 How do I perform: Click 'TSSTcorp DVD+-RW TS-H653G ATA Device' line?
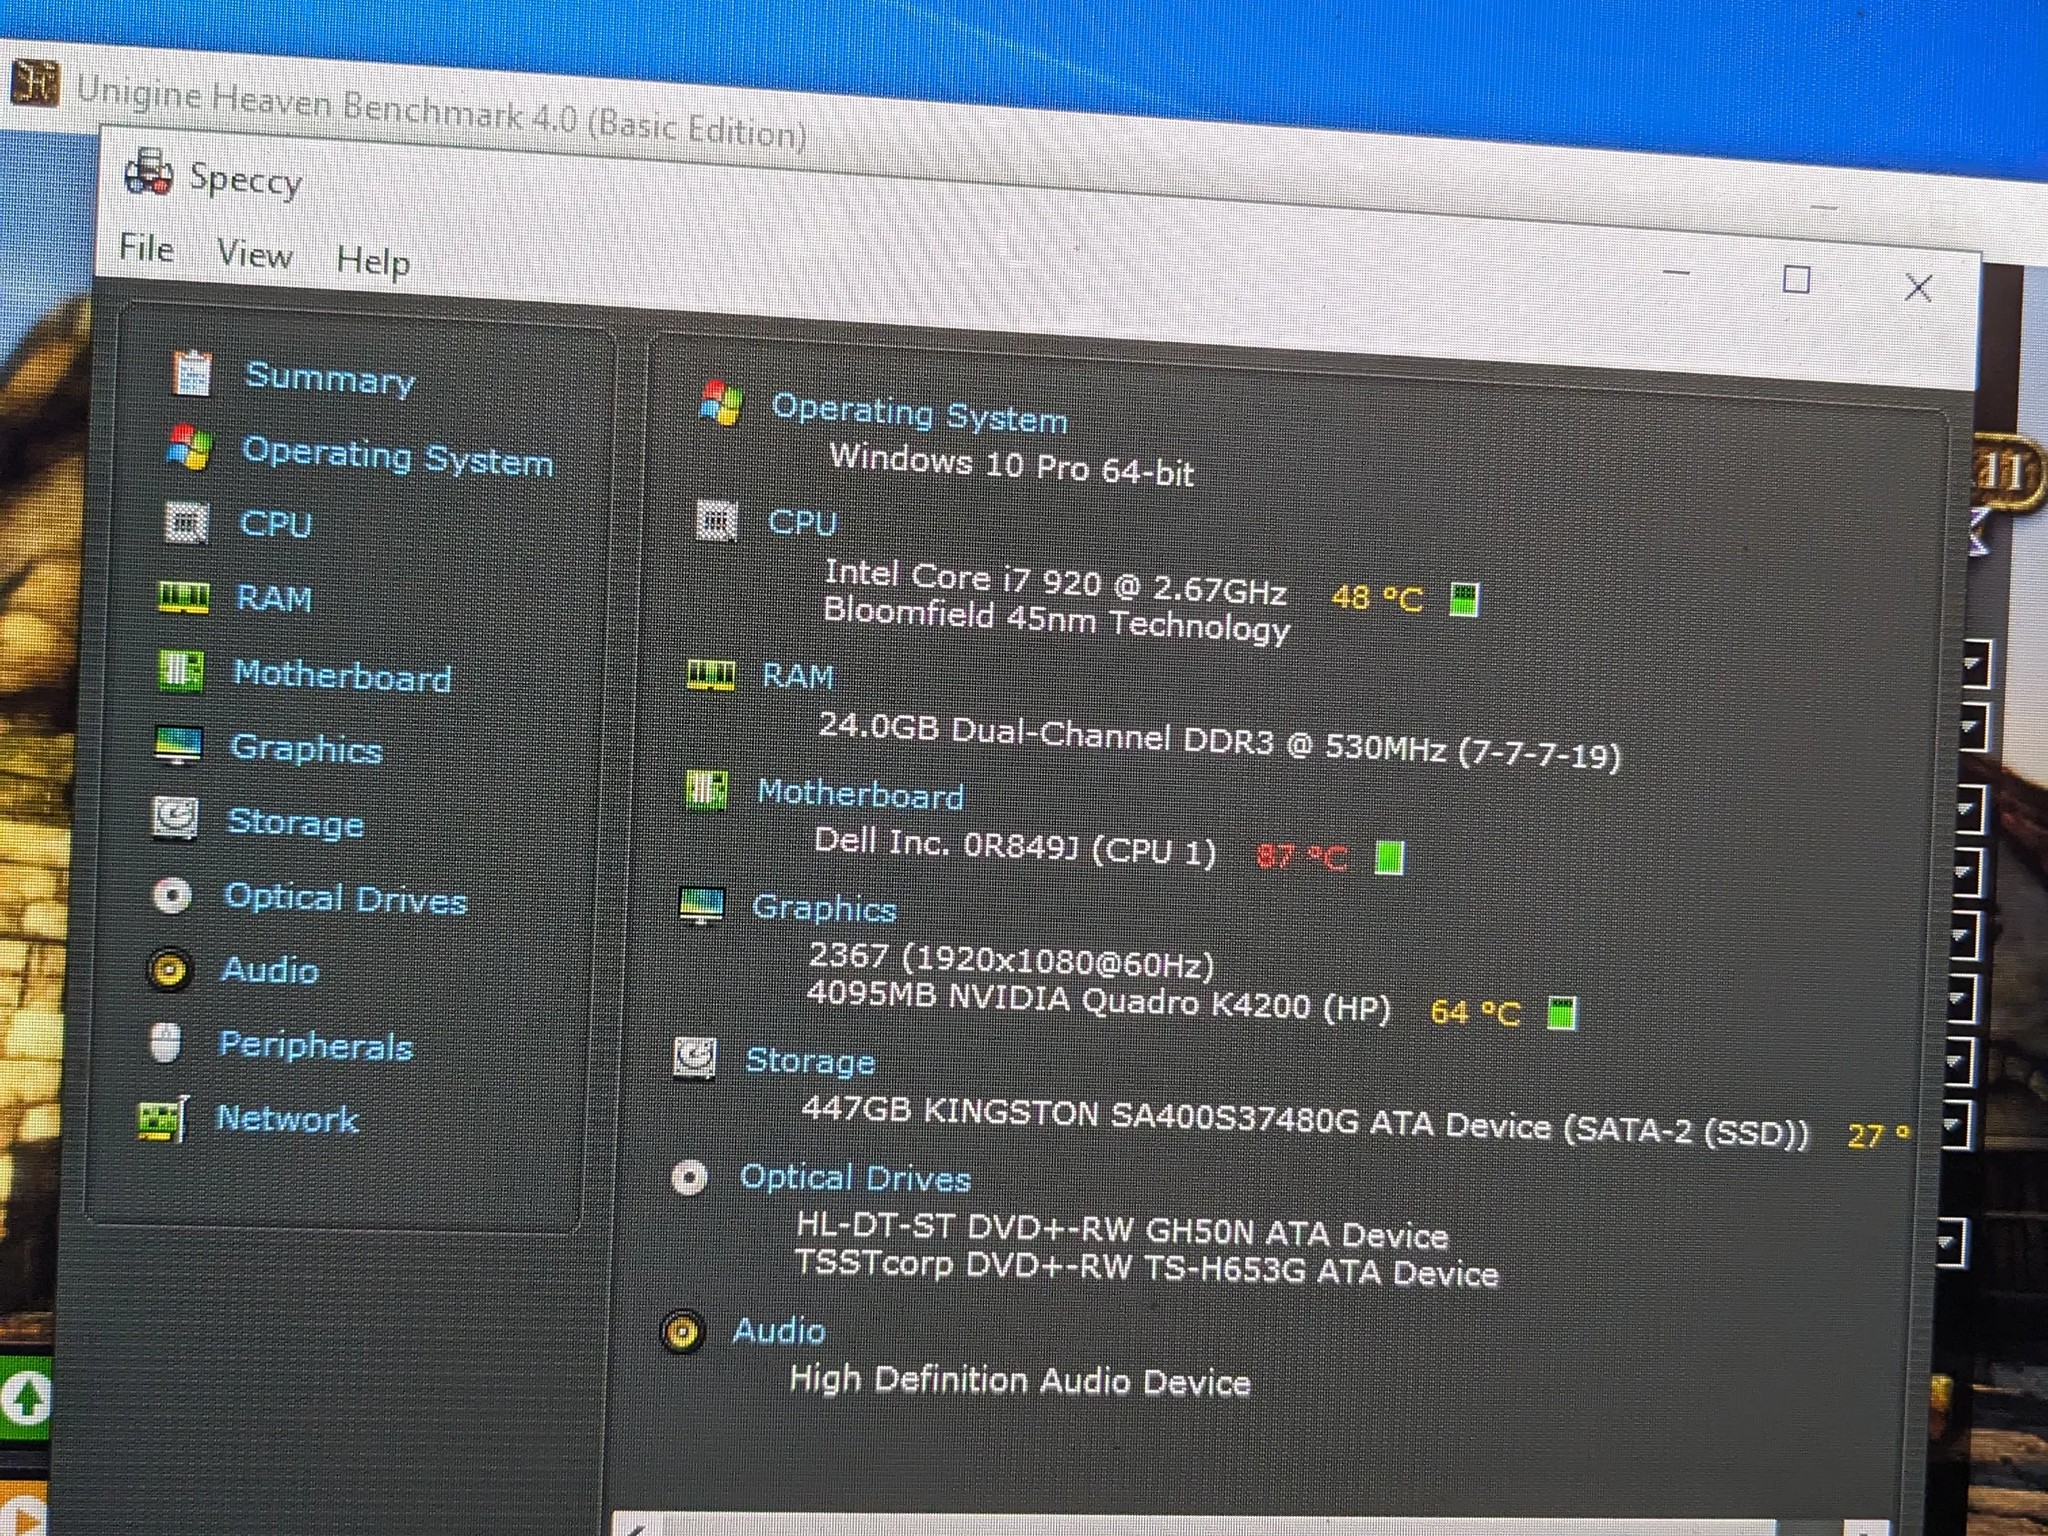[1146, 1269]
